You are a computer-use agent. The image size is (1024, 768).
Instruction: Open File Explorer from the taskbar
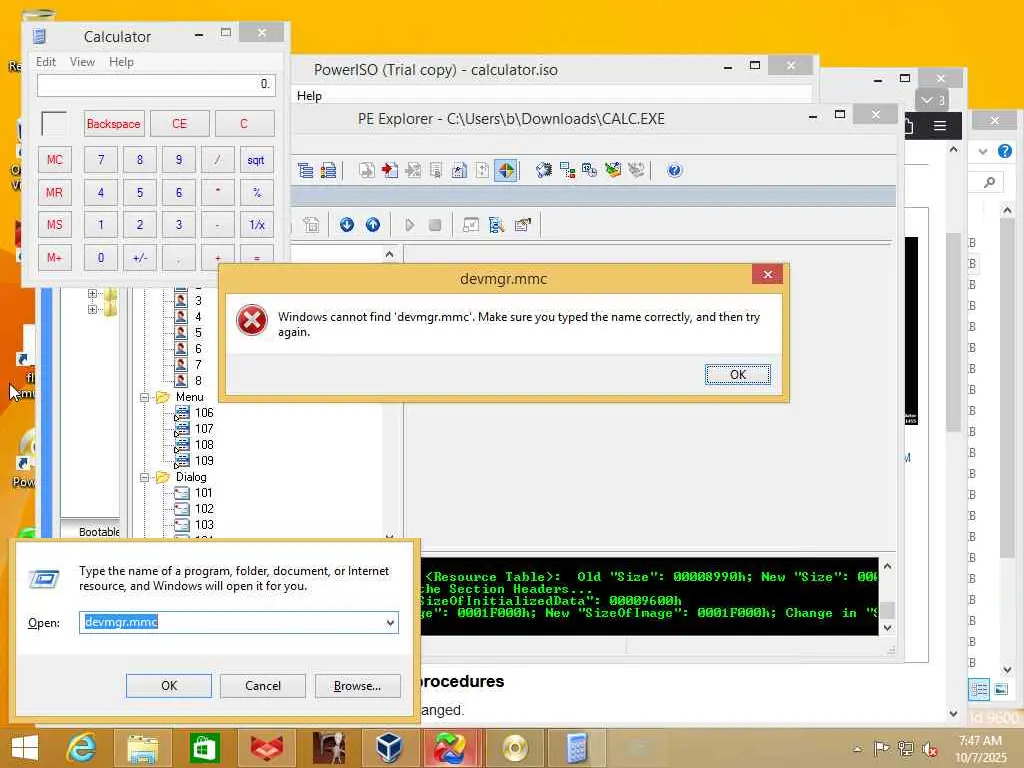click(x=142, y=748)
